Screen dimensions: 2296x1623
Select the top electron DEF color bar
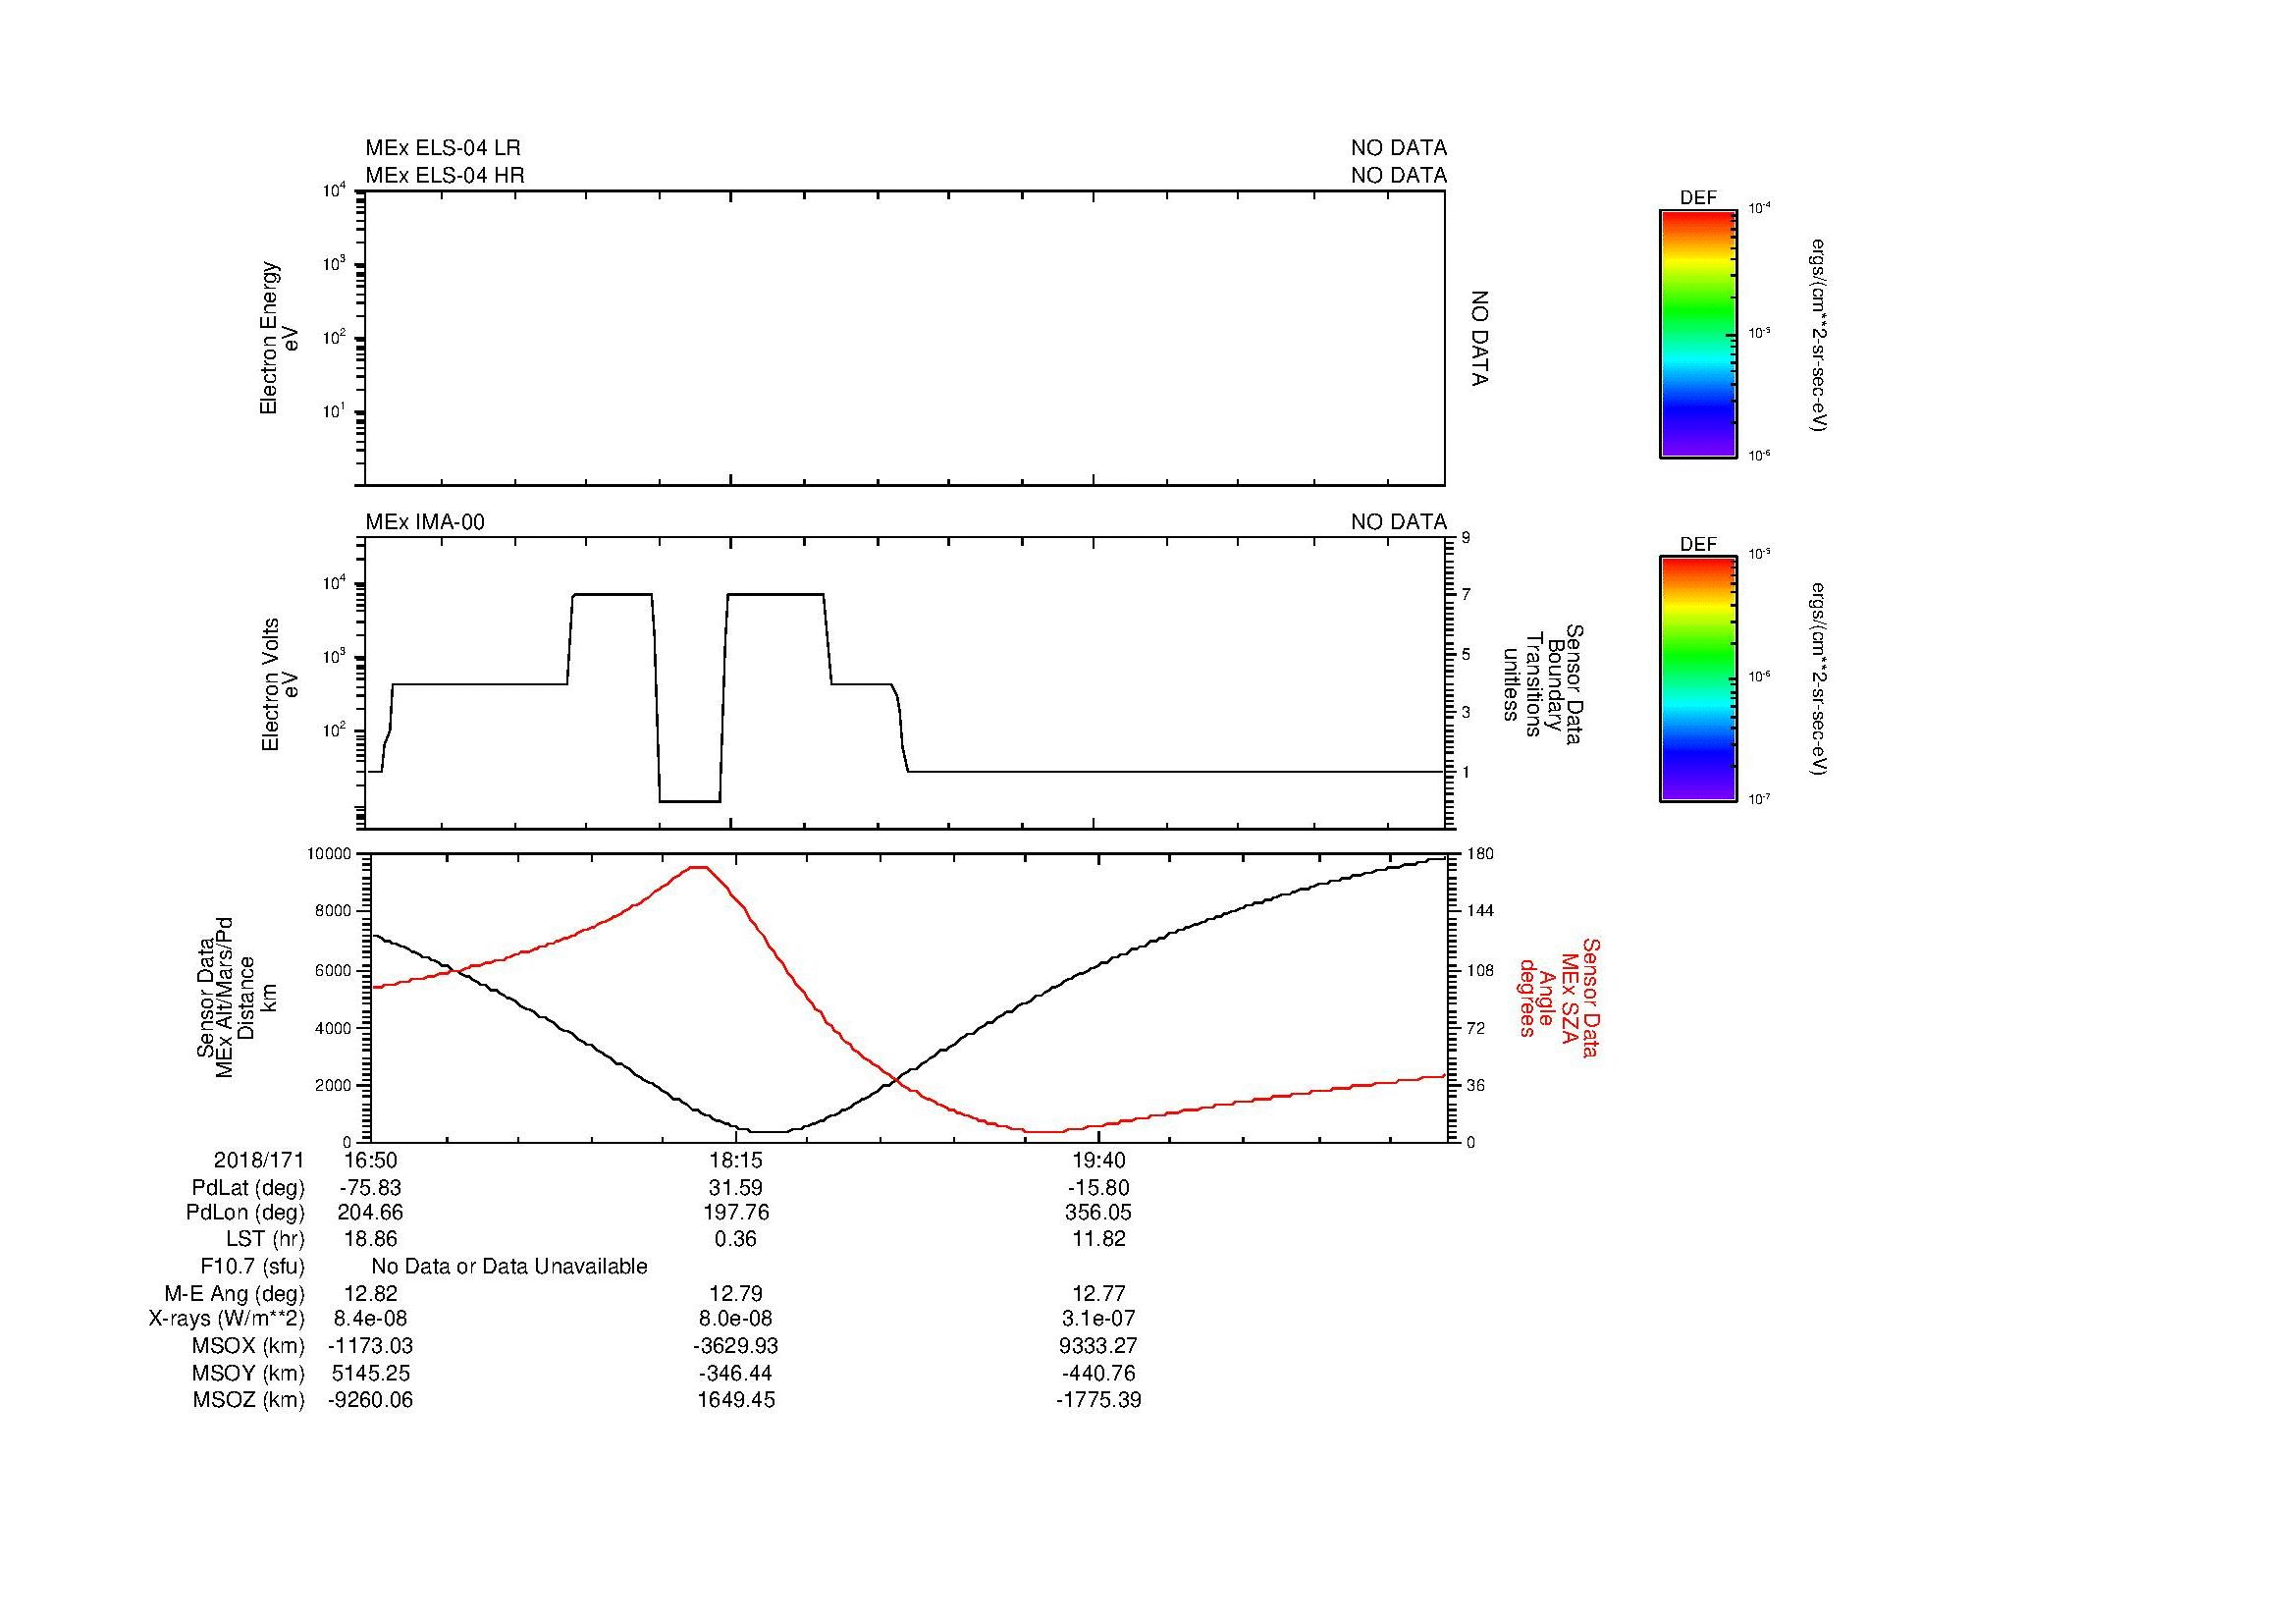pos(1698,334)
